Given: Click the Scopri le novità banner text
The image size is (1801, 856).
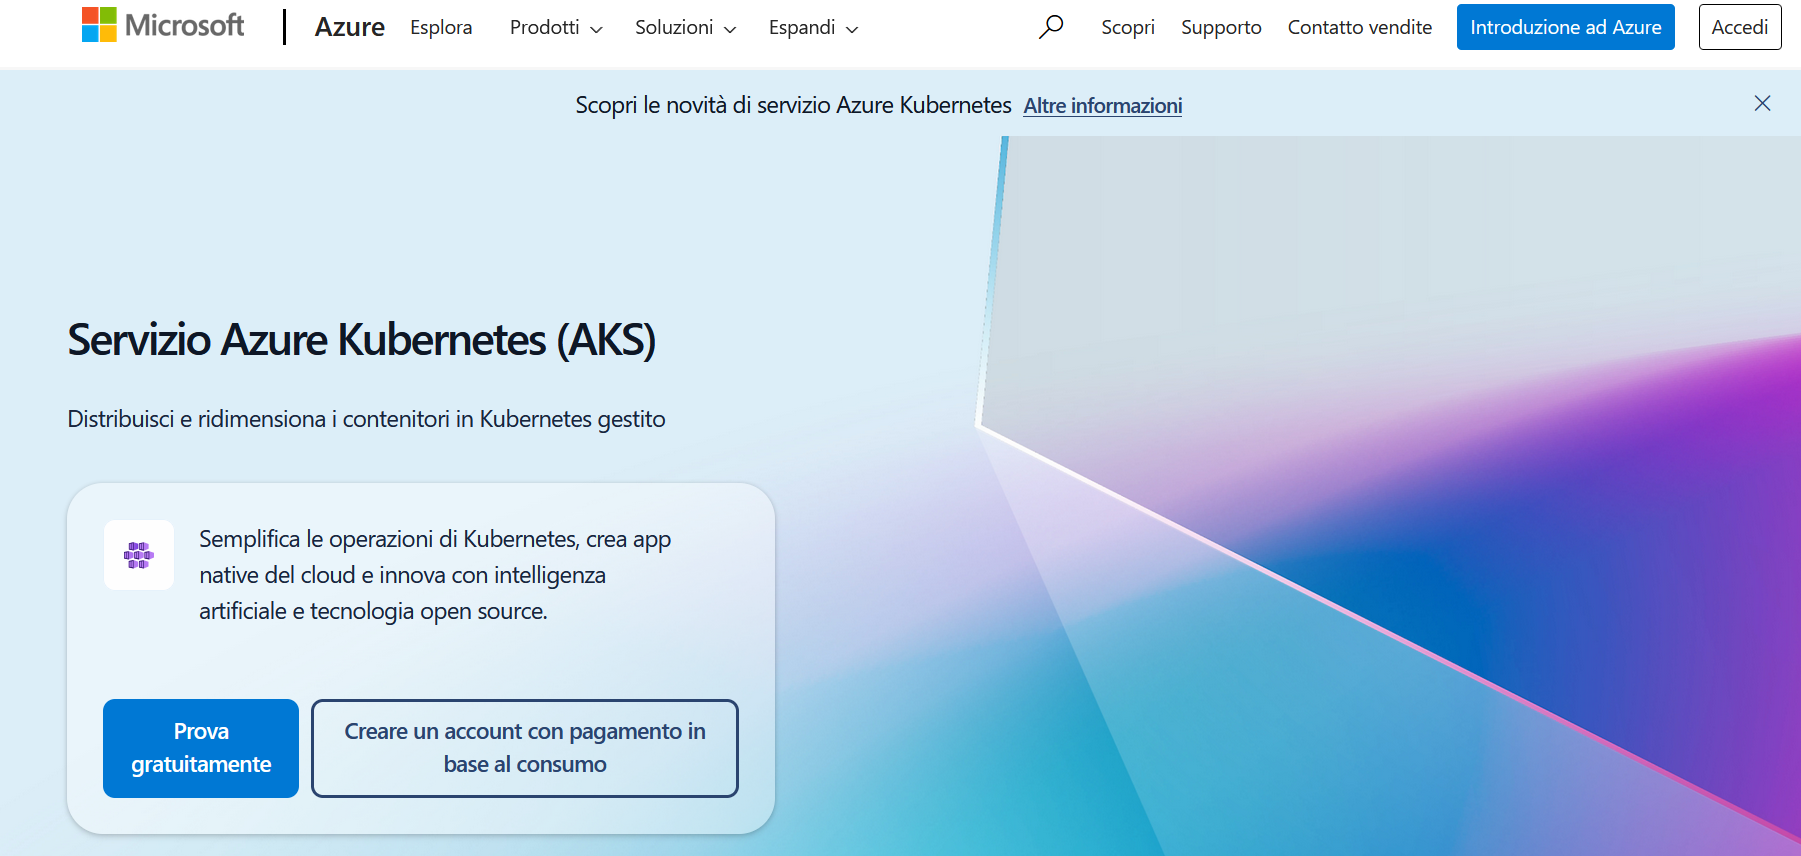Looking at the screenshot, I should click(793, 105).
